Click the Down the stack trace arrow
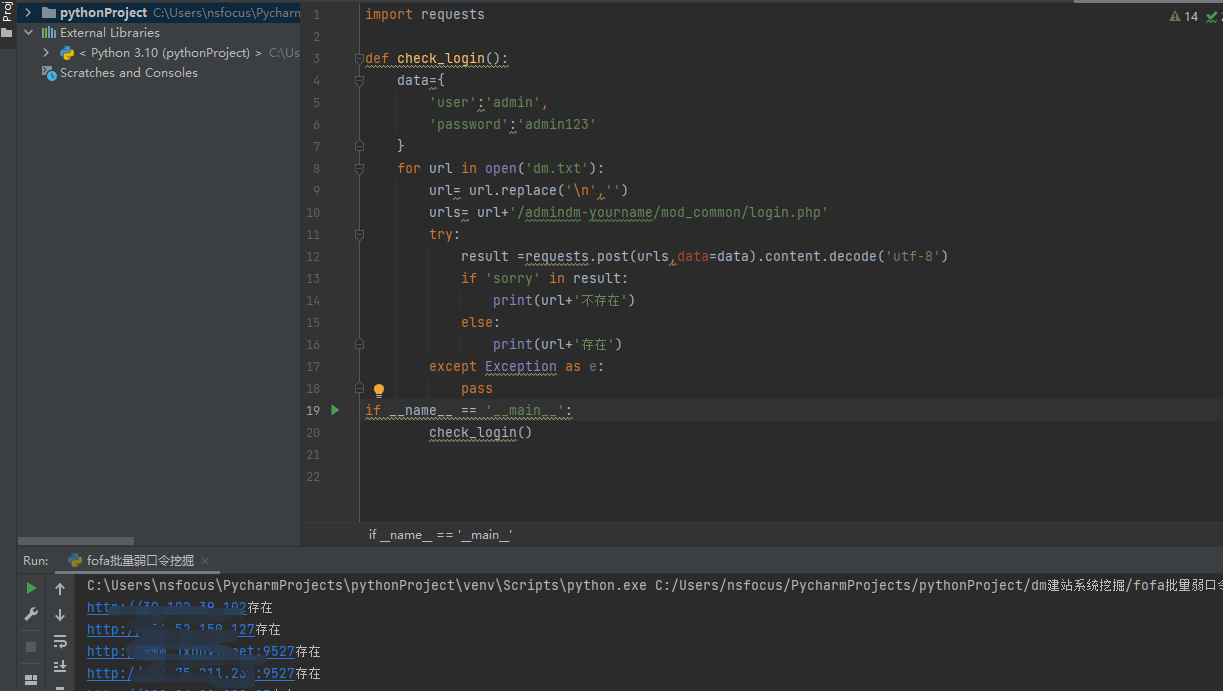Viewport: 1223px width, 691px height. coord(60,615)
